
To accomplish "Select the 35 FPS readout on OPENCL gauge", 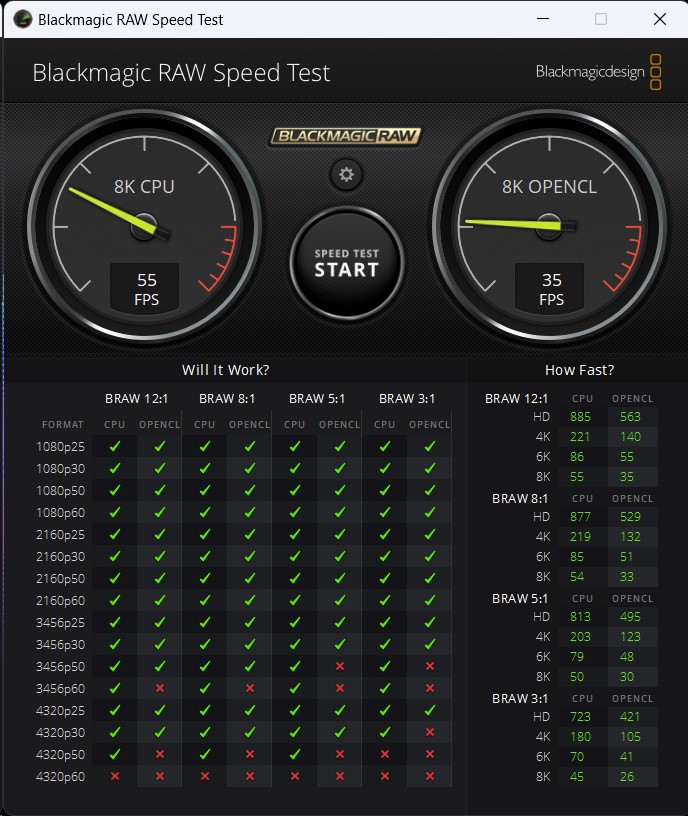I will [x=551, y=289].
